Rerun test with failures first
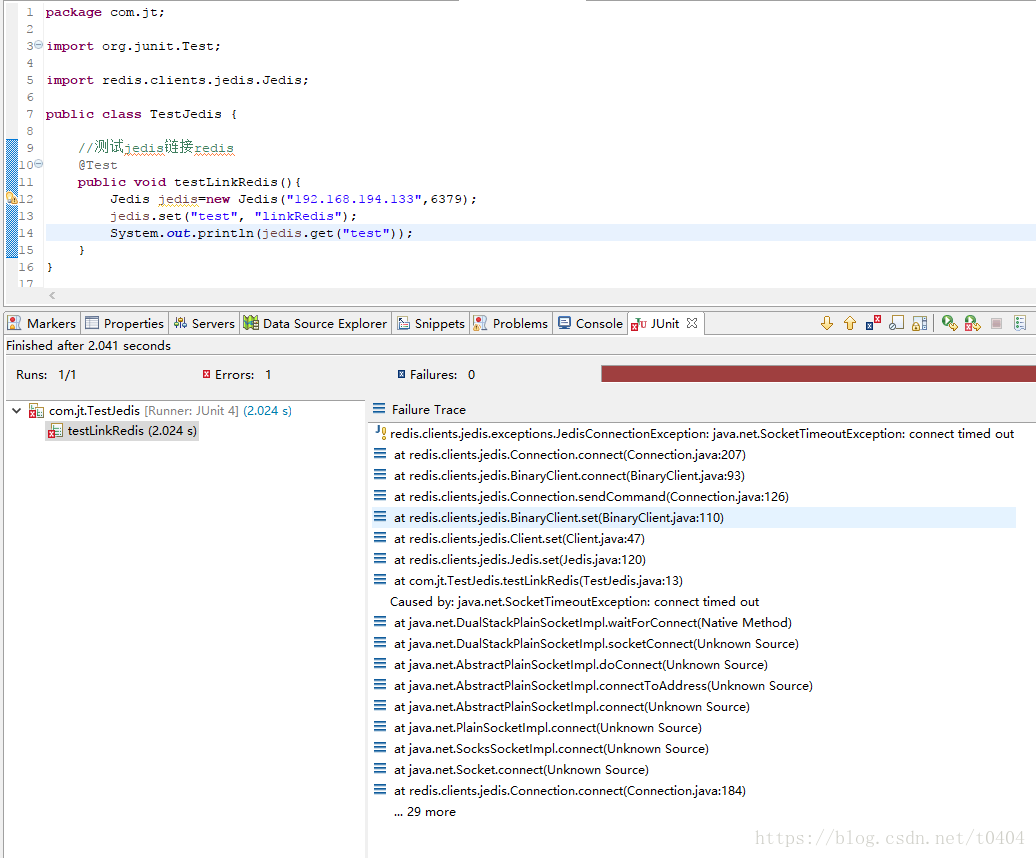The height and width of the screenshot is (858, 1036). click(973, 323)
